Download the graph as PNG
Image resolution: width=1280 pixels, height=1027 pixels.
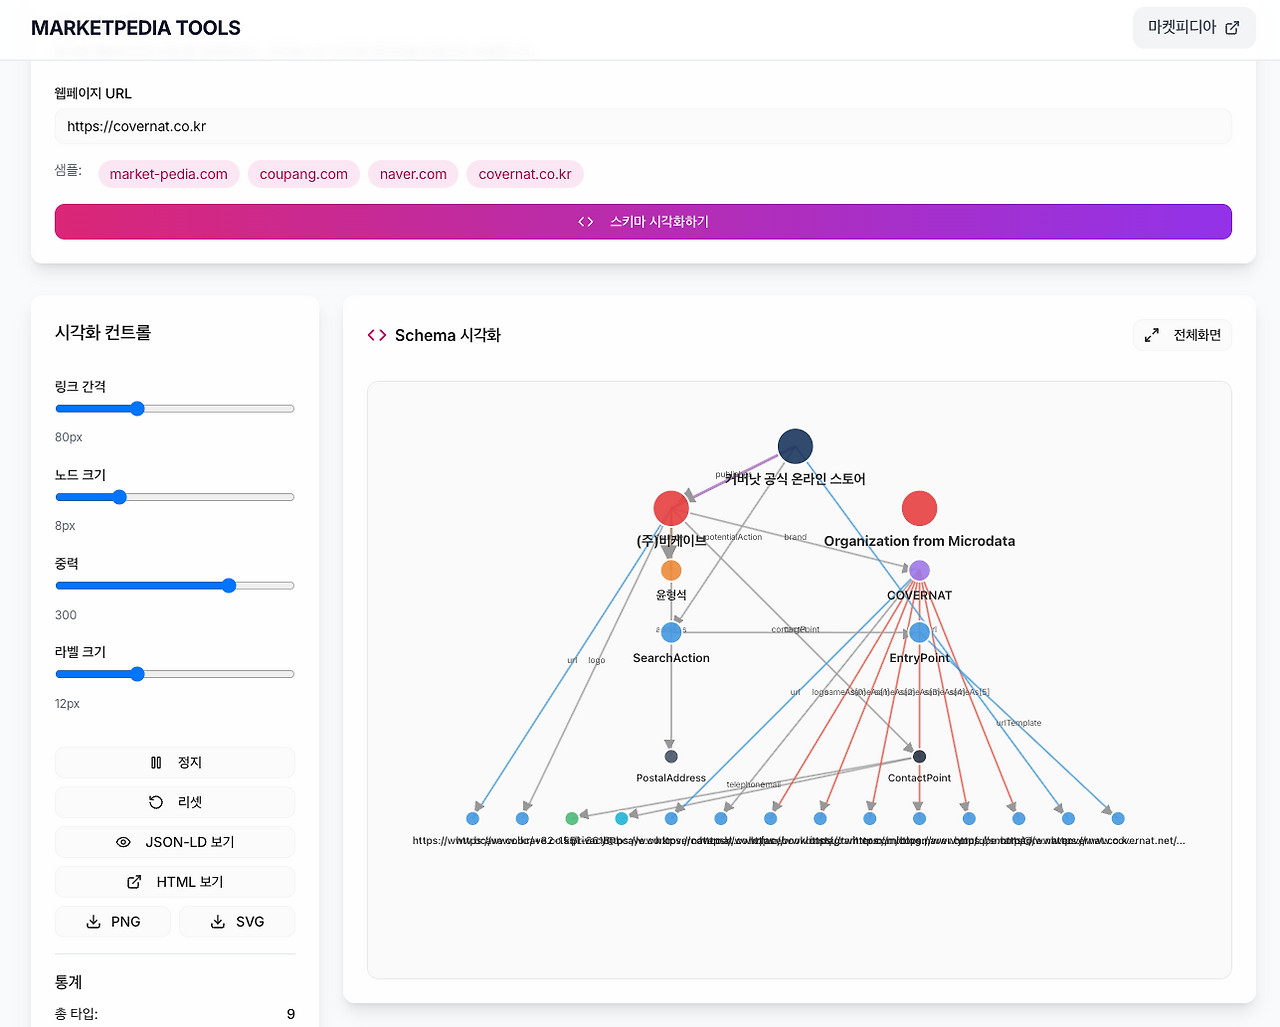[x=113, y=922]
